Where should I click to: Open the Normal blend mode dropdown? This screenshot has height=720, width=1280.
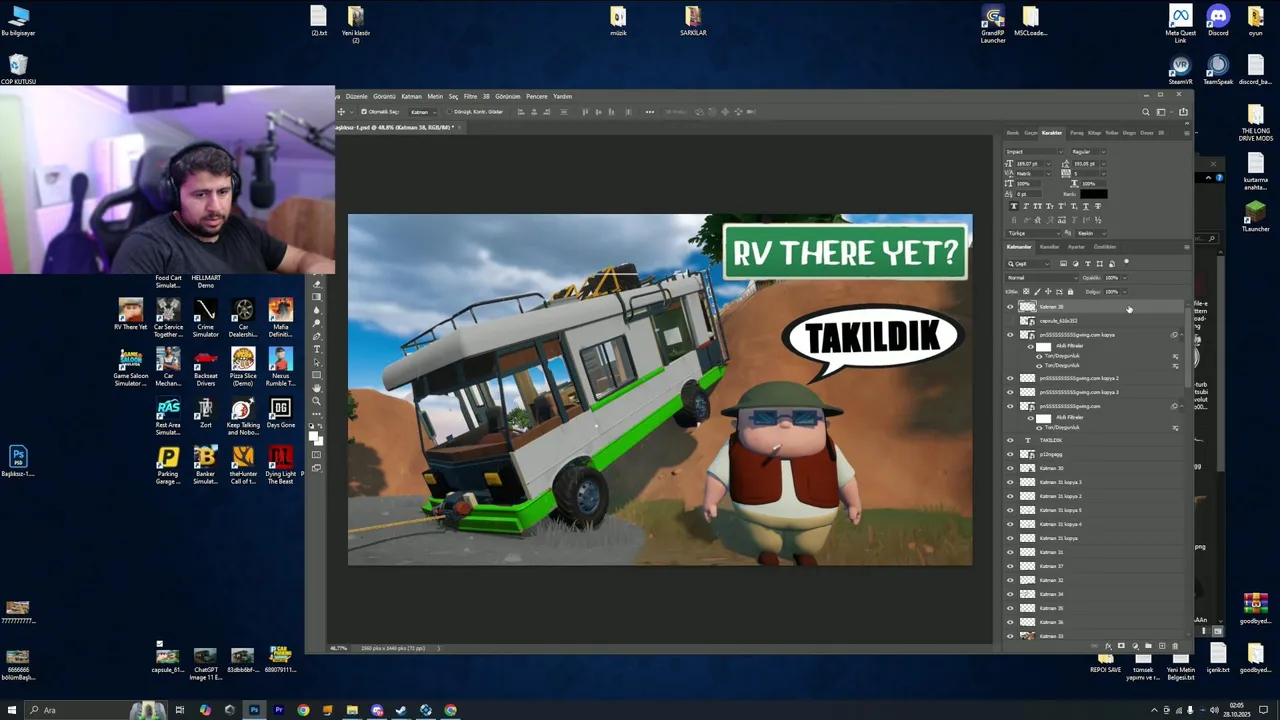(1042, 278)
